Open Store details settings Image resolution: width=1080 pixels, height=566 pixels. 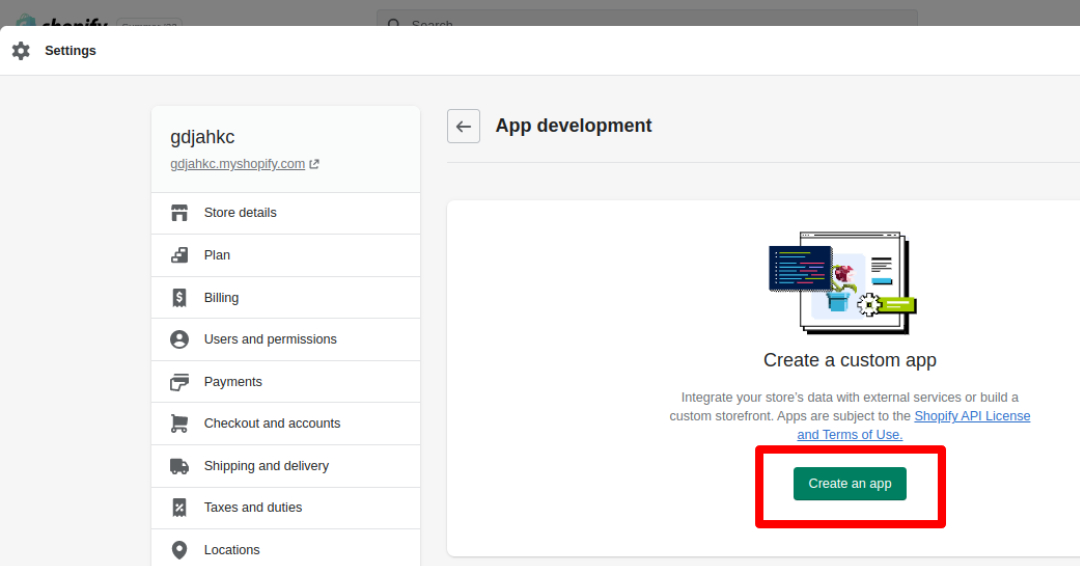[286, 213]
